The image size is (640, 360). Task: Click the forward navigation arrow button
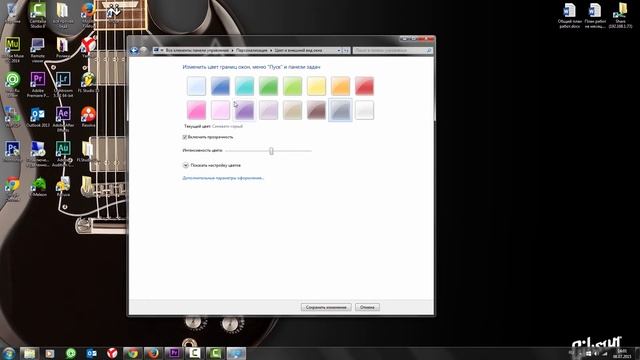coord(144,50)
